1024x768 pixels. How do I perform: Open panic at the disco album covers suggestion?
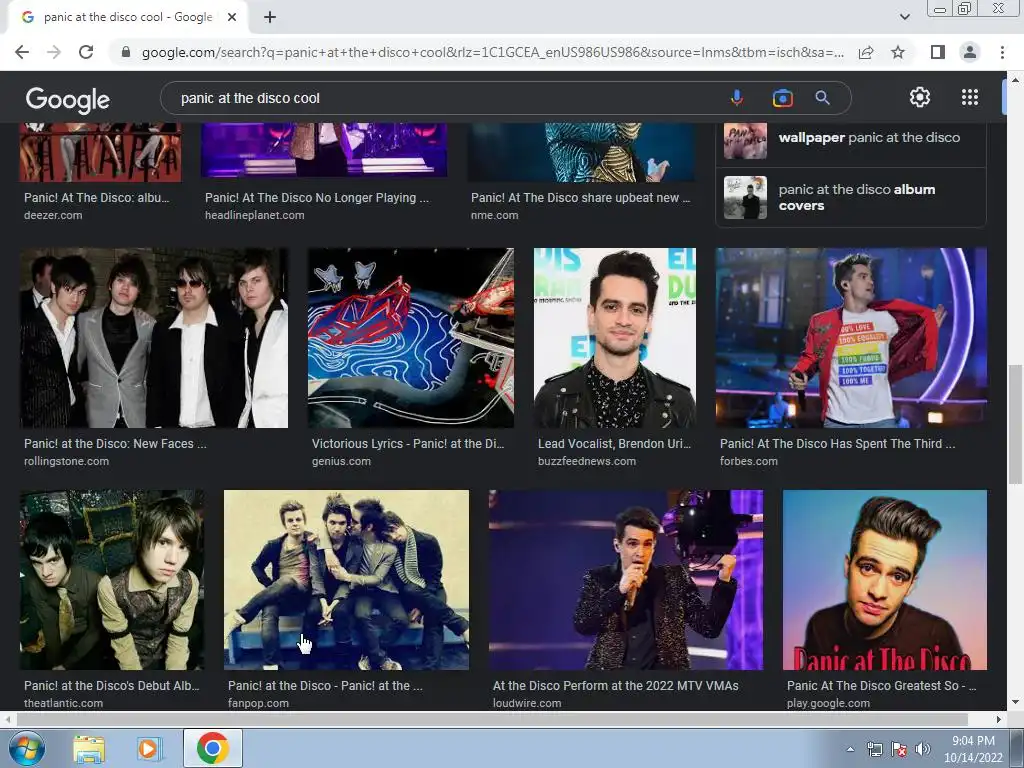[850, 197]
